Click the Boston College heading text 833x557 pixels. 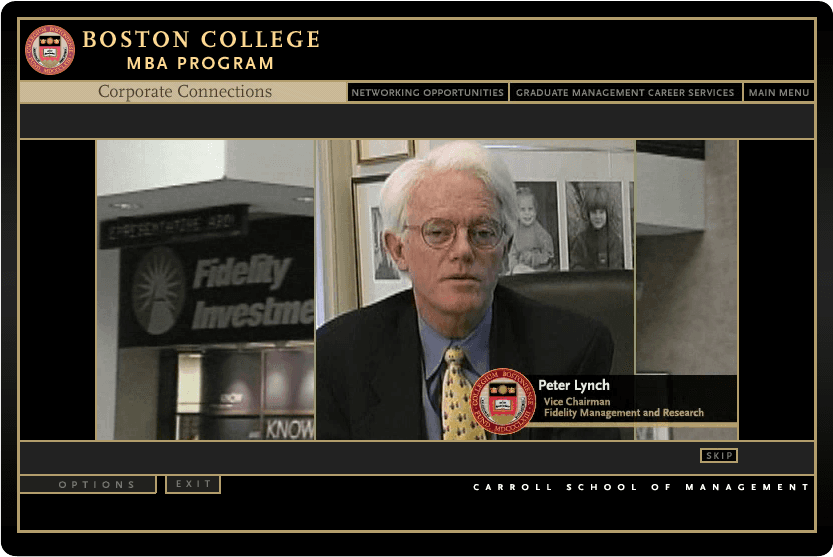pyautogui.click(x=201, y=39)
